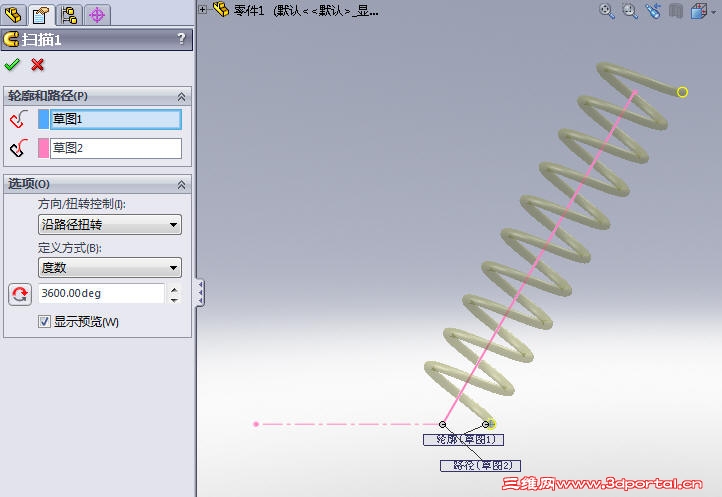
Task: Expand the 零件1 flyout tree
Action: pyautogui.click(x=202, y=9)
